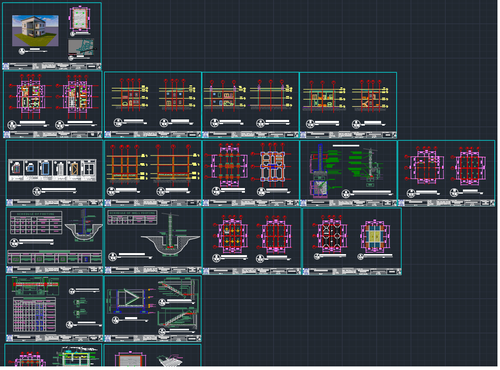Screen dimensions: 500x370
Task: Select title block of the house rendering sheet
Action: click(52, 66)
